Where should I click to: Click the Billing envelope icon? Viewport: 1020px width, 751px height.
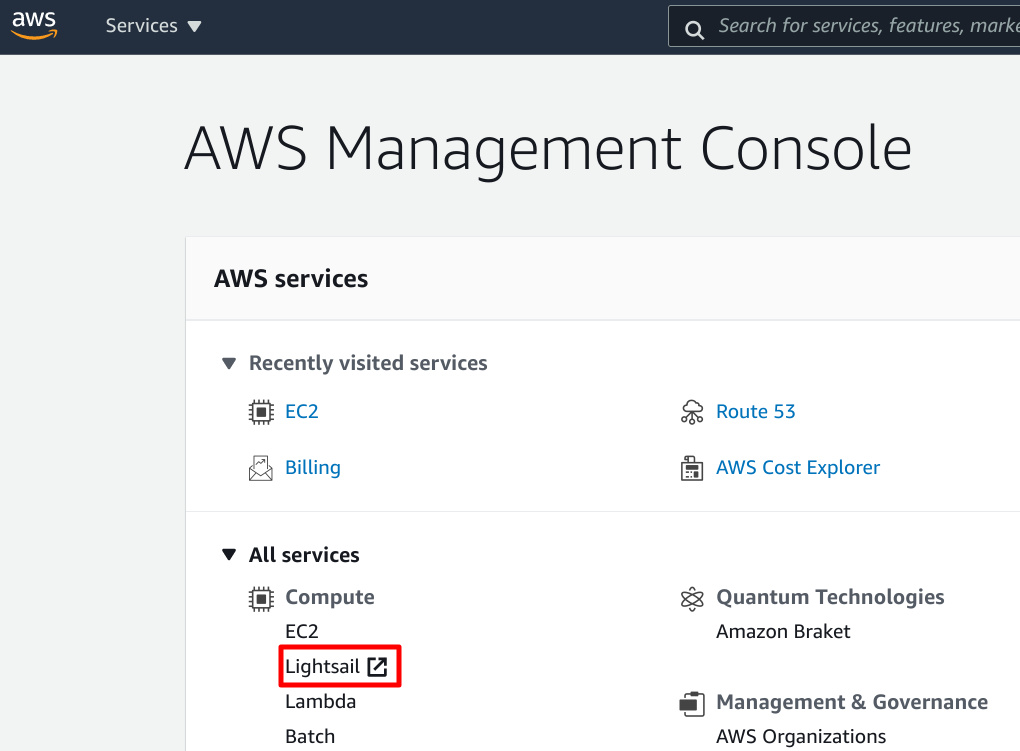pos(261,468)
